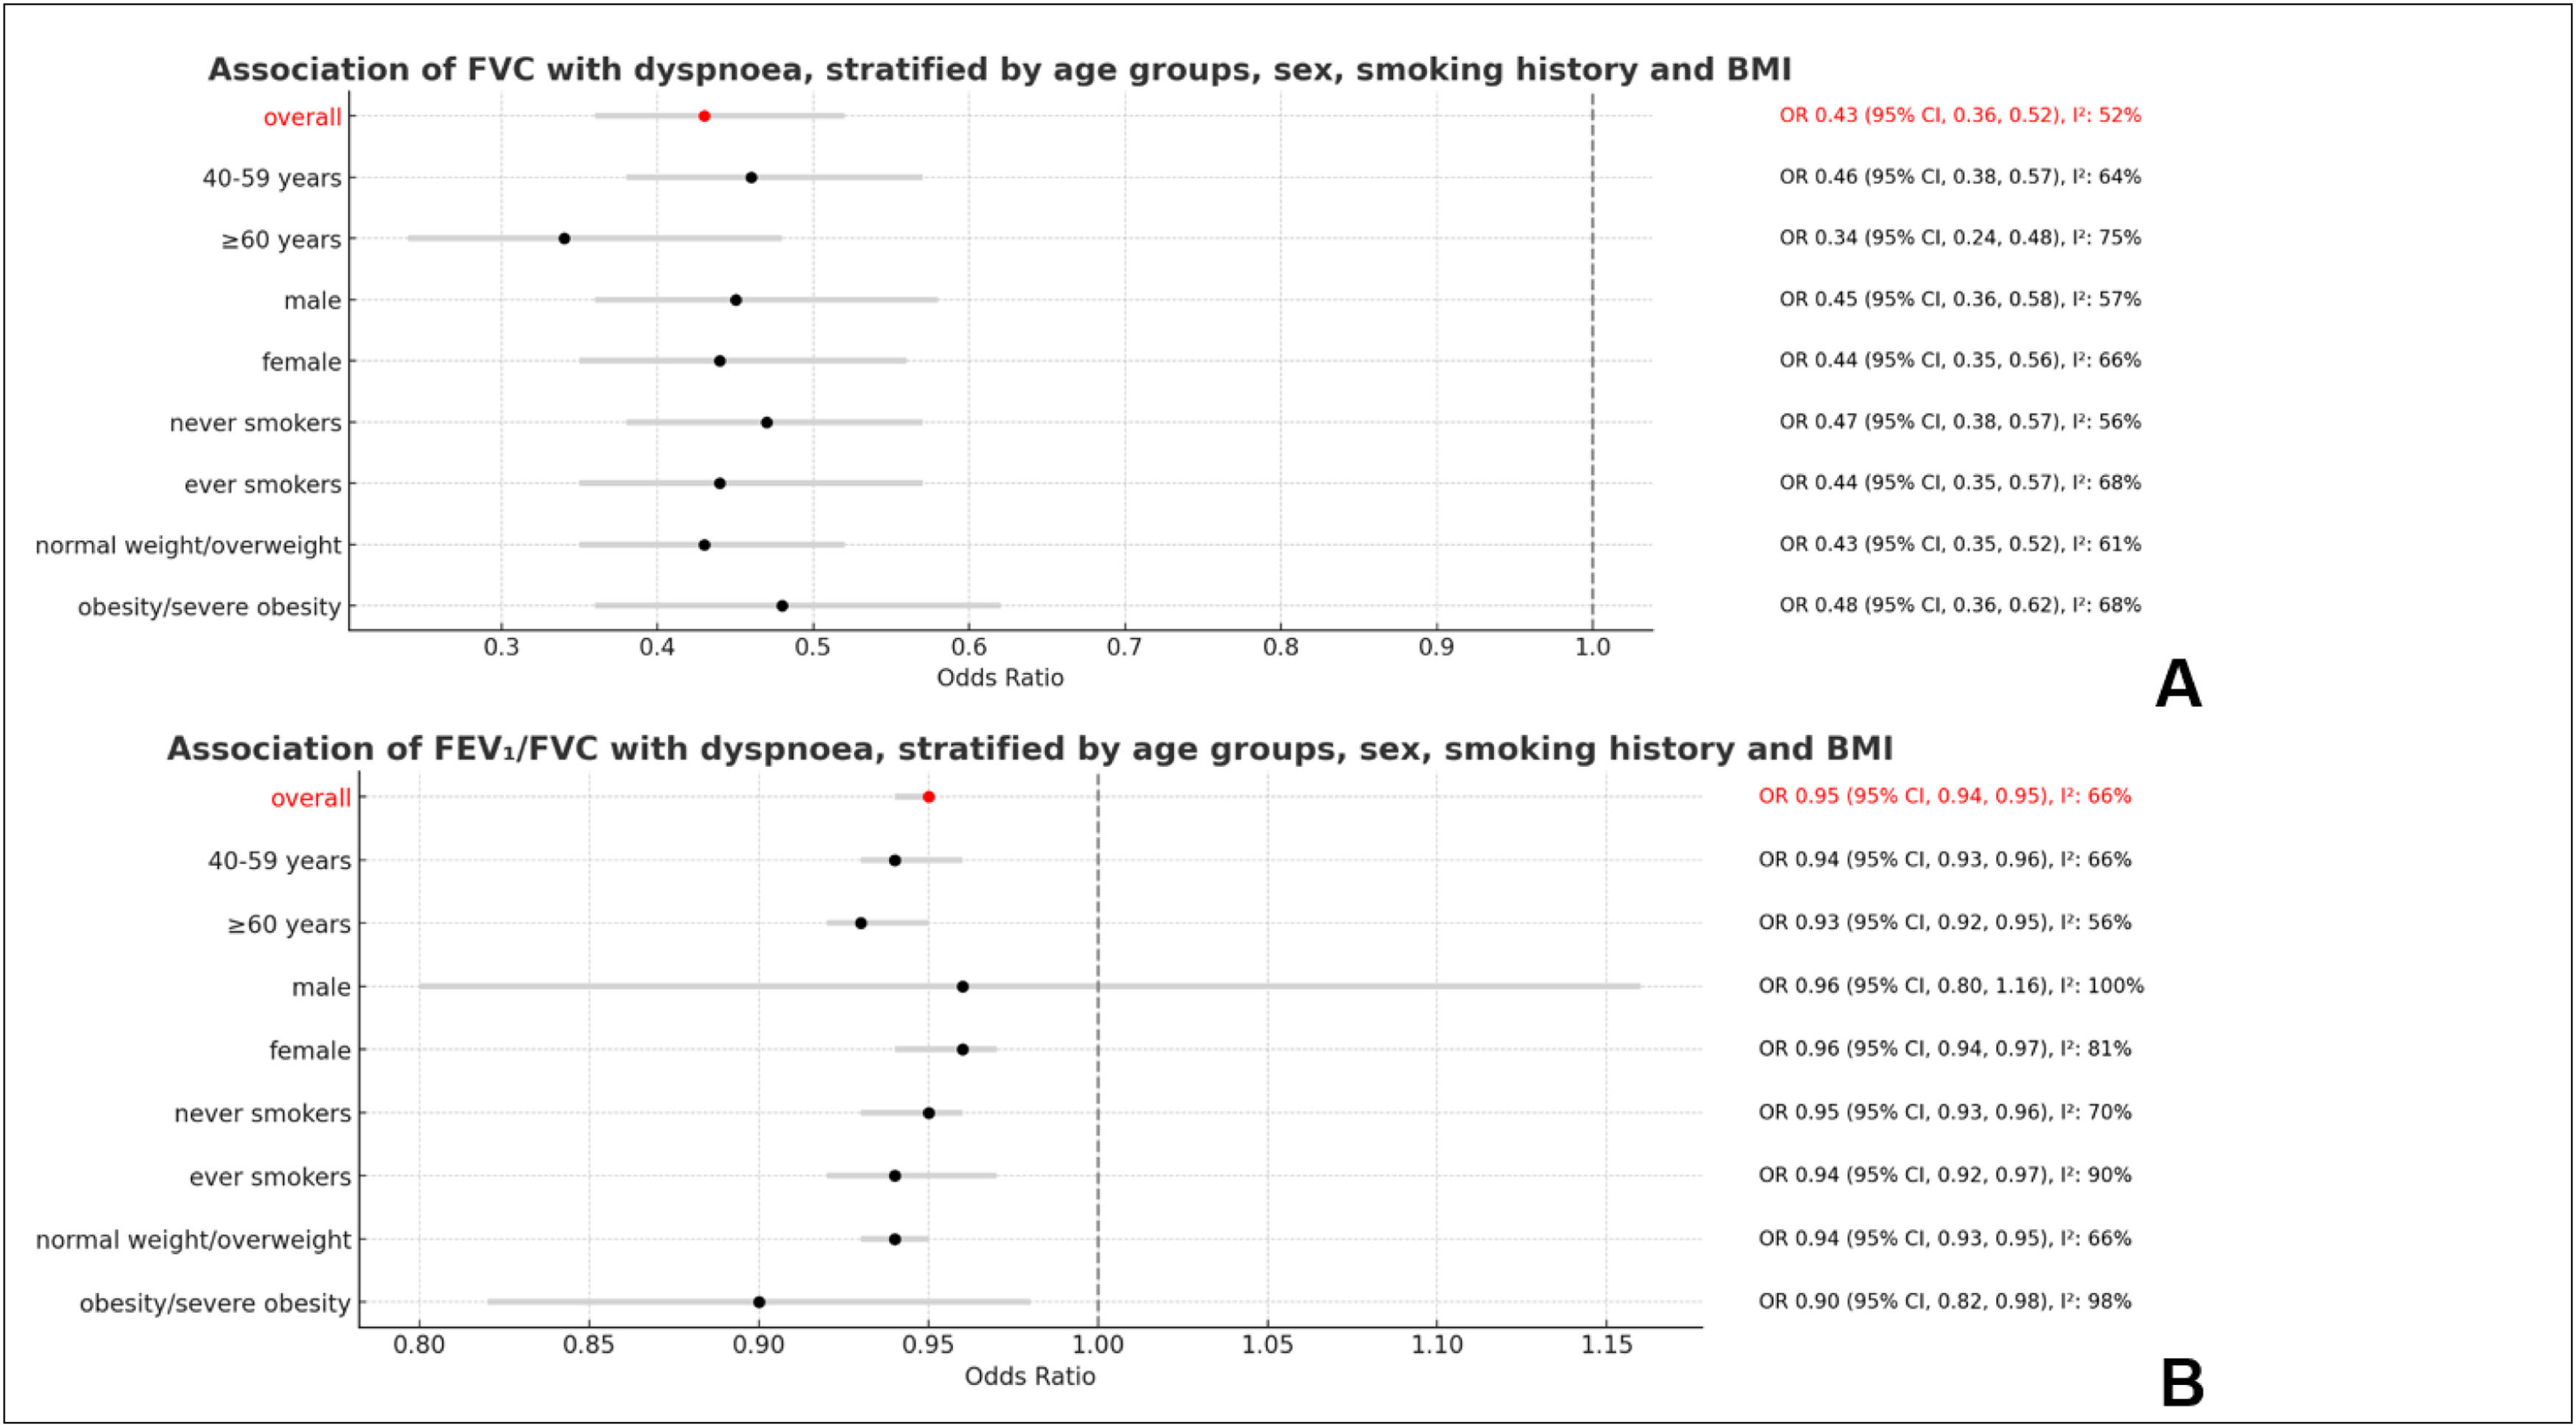Click the FVC with dyspnoea chart title

coord(999,70)
